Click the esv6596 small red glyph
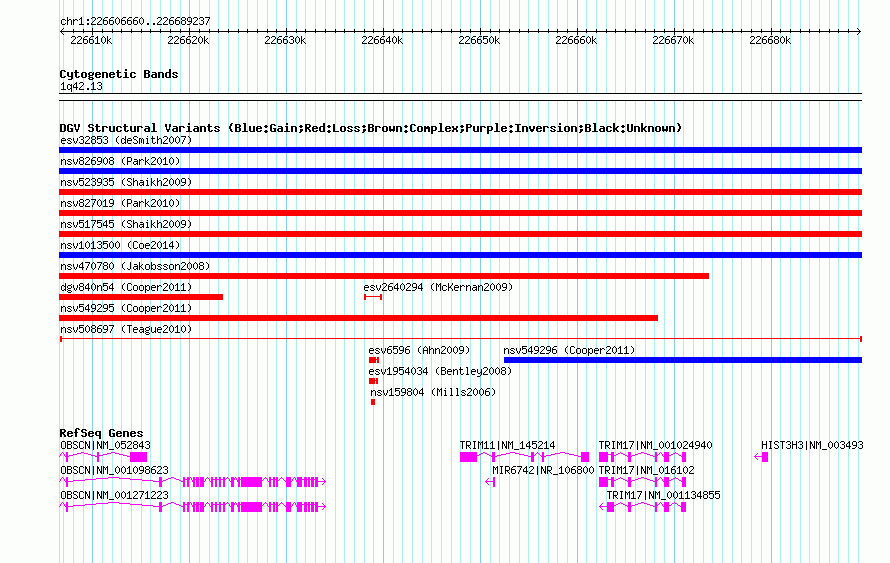Image resolution: width=890 pixels, height=563 pixels. point(373,360)
